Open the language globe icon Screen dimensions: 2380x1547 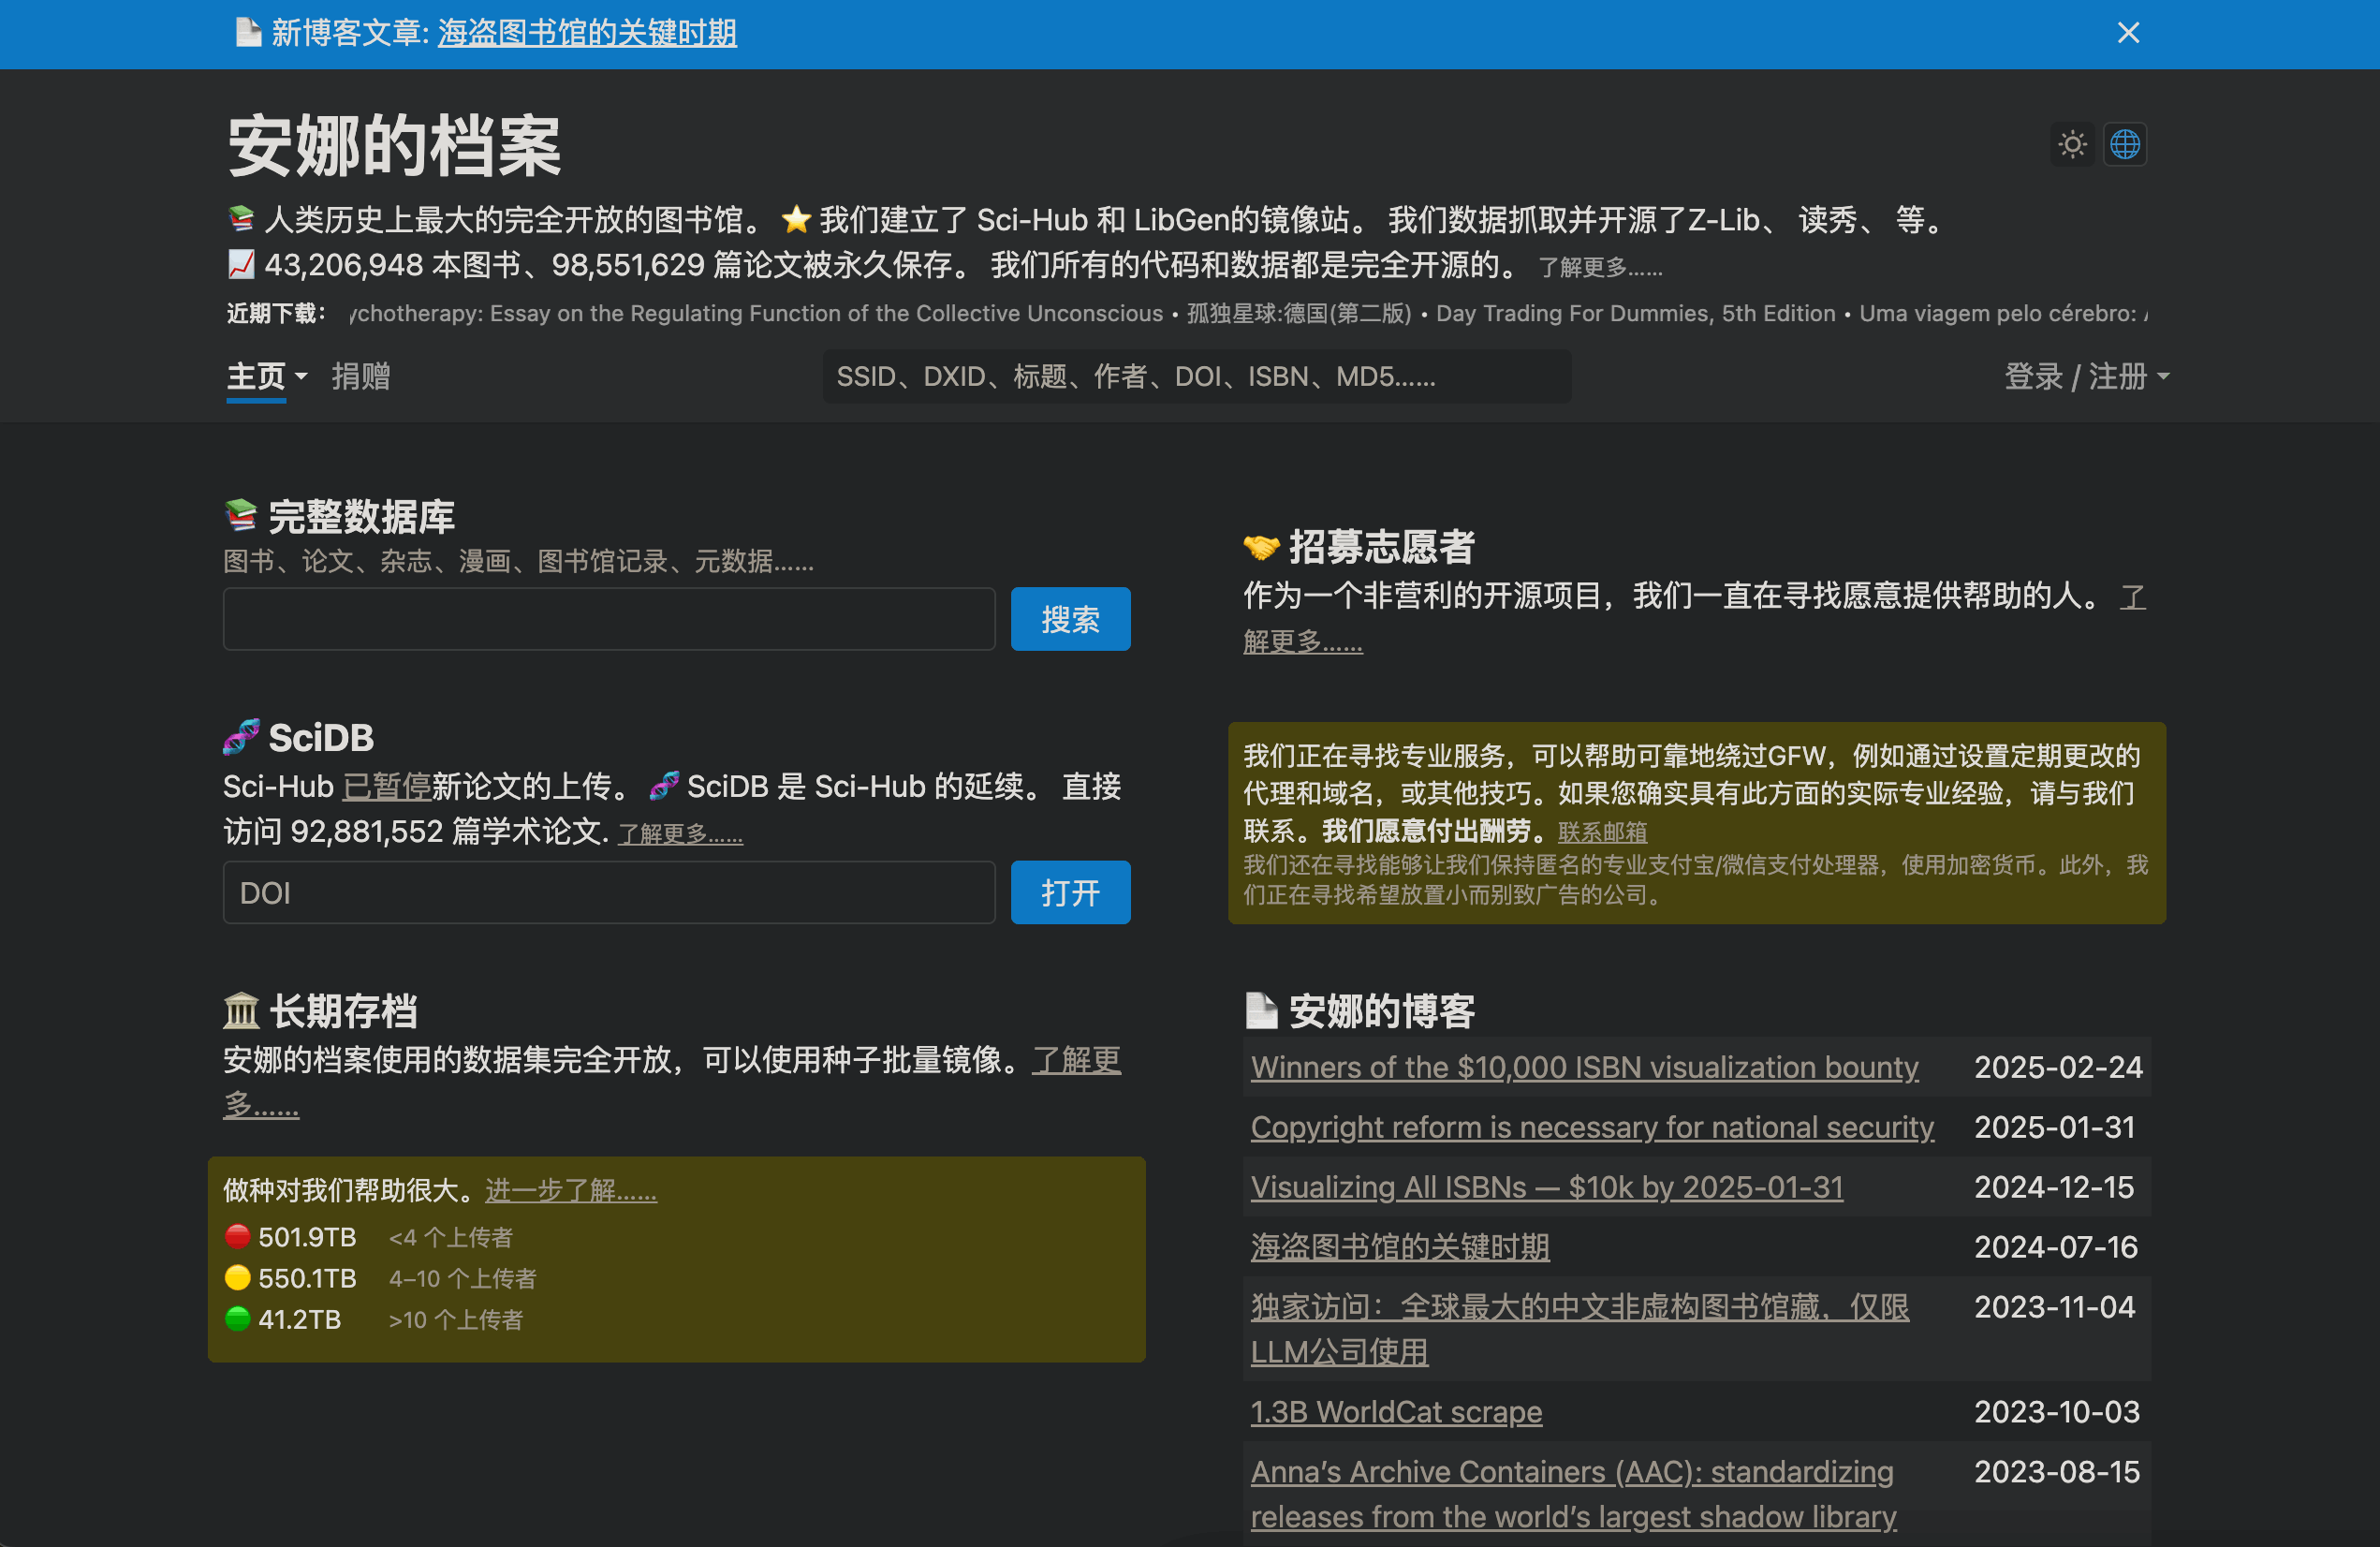2124,144
